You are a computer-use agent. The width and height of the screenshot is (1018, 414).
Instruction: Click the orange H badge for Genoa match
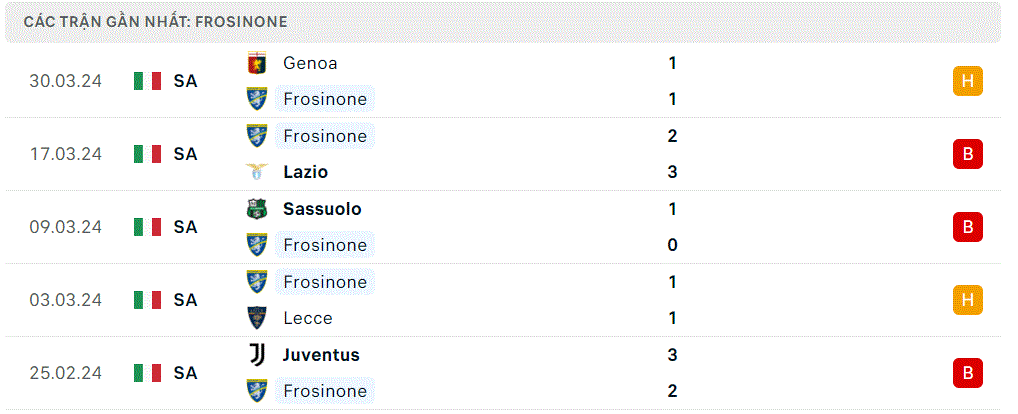click(x=967, y=81)
